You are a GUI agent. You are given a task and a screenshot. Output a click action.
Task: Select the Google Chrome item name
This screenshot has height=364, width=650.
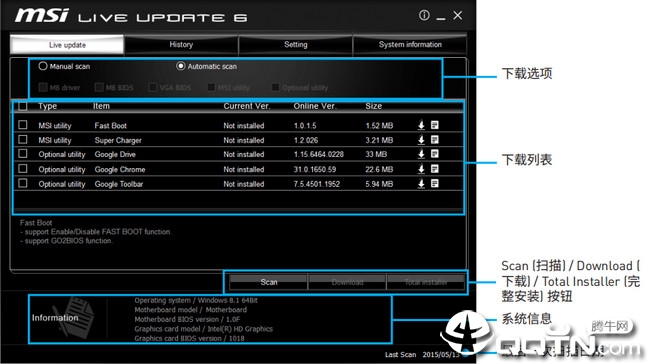pyautogui.click(x=120, y=169)
